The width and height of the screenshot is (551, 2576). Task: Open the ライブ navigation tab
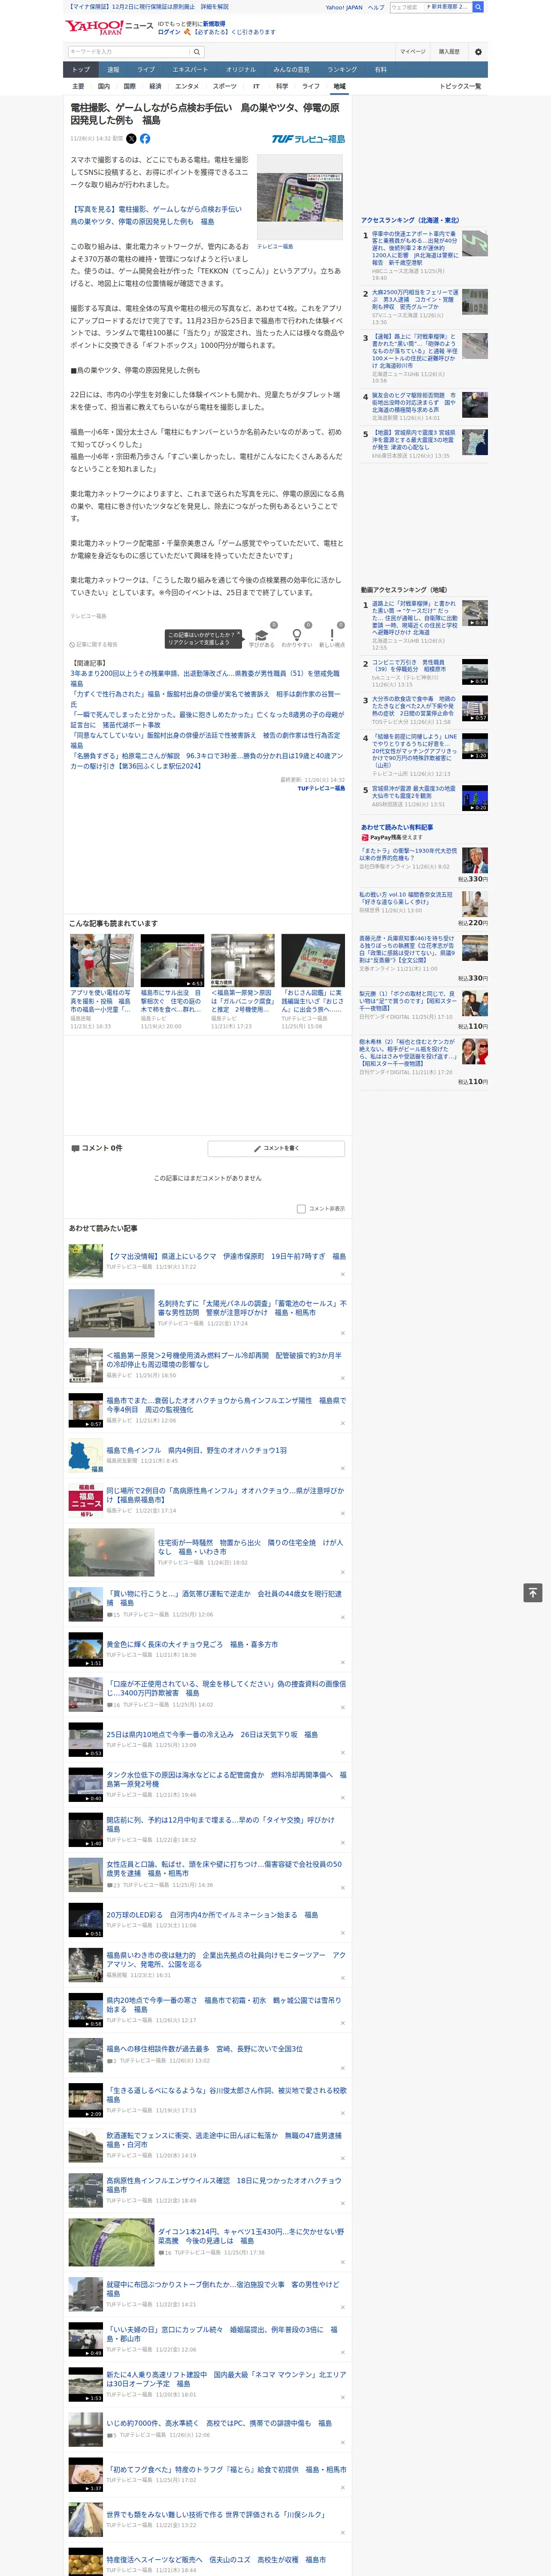coord(146,69)
